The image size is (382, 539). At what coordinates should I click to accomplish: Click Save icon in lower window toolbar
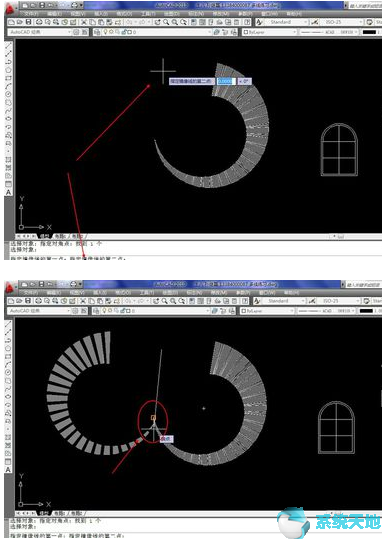28,301
